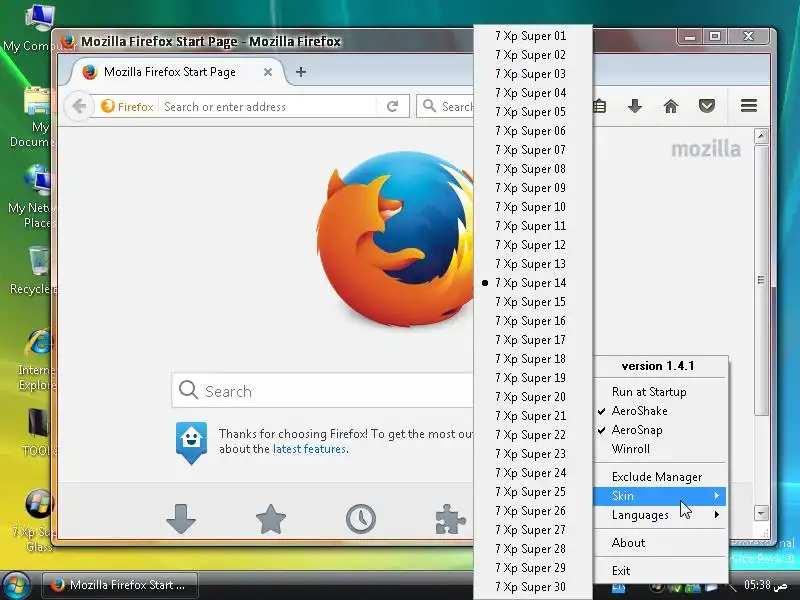Open Add-ons puzzle shortcut at page bottom

(x=450, y=519)
